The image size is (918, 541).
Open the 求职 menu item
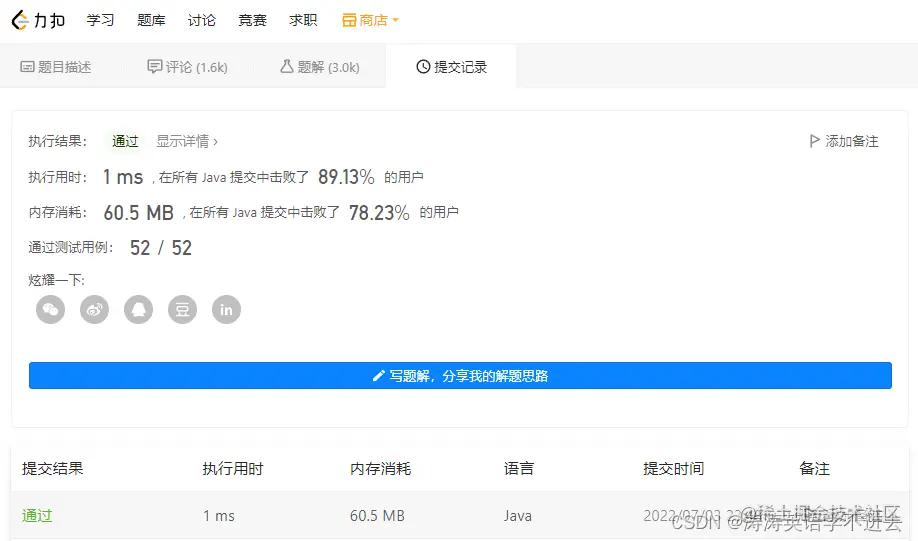(x=303, y=20)
